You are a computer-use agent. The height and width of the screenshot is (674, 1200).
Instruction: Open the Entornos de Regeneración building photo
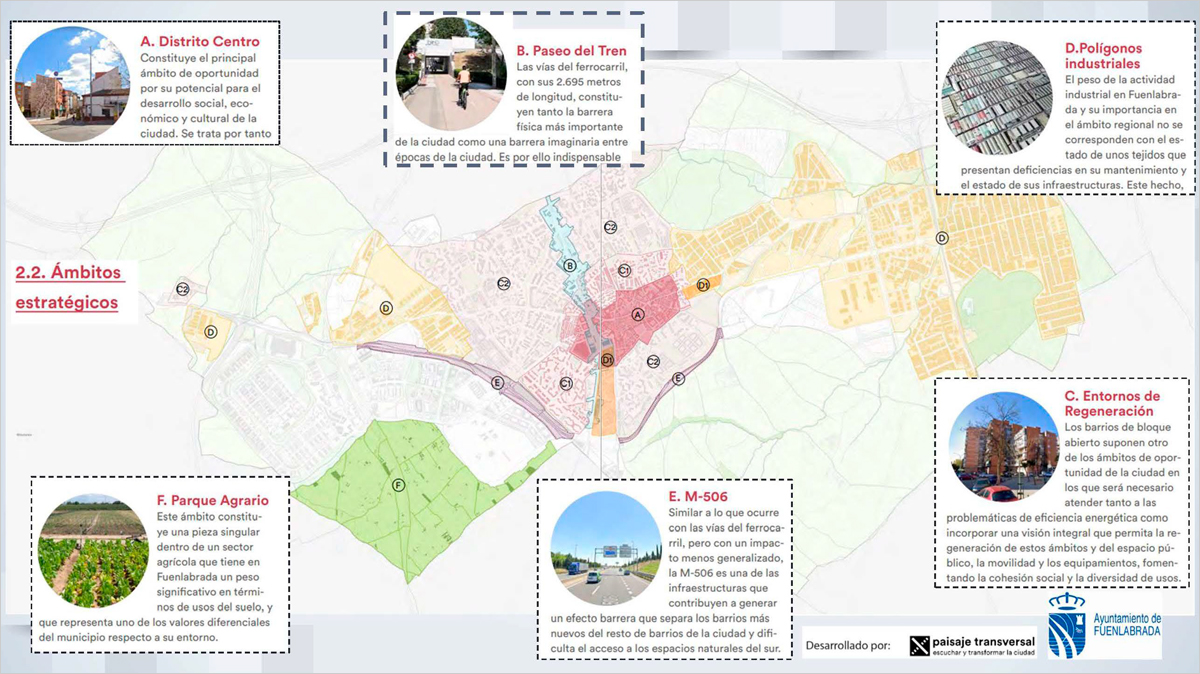tap(1004, 445)
